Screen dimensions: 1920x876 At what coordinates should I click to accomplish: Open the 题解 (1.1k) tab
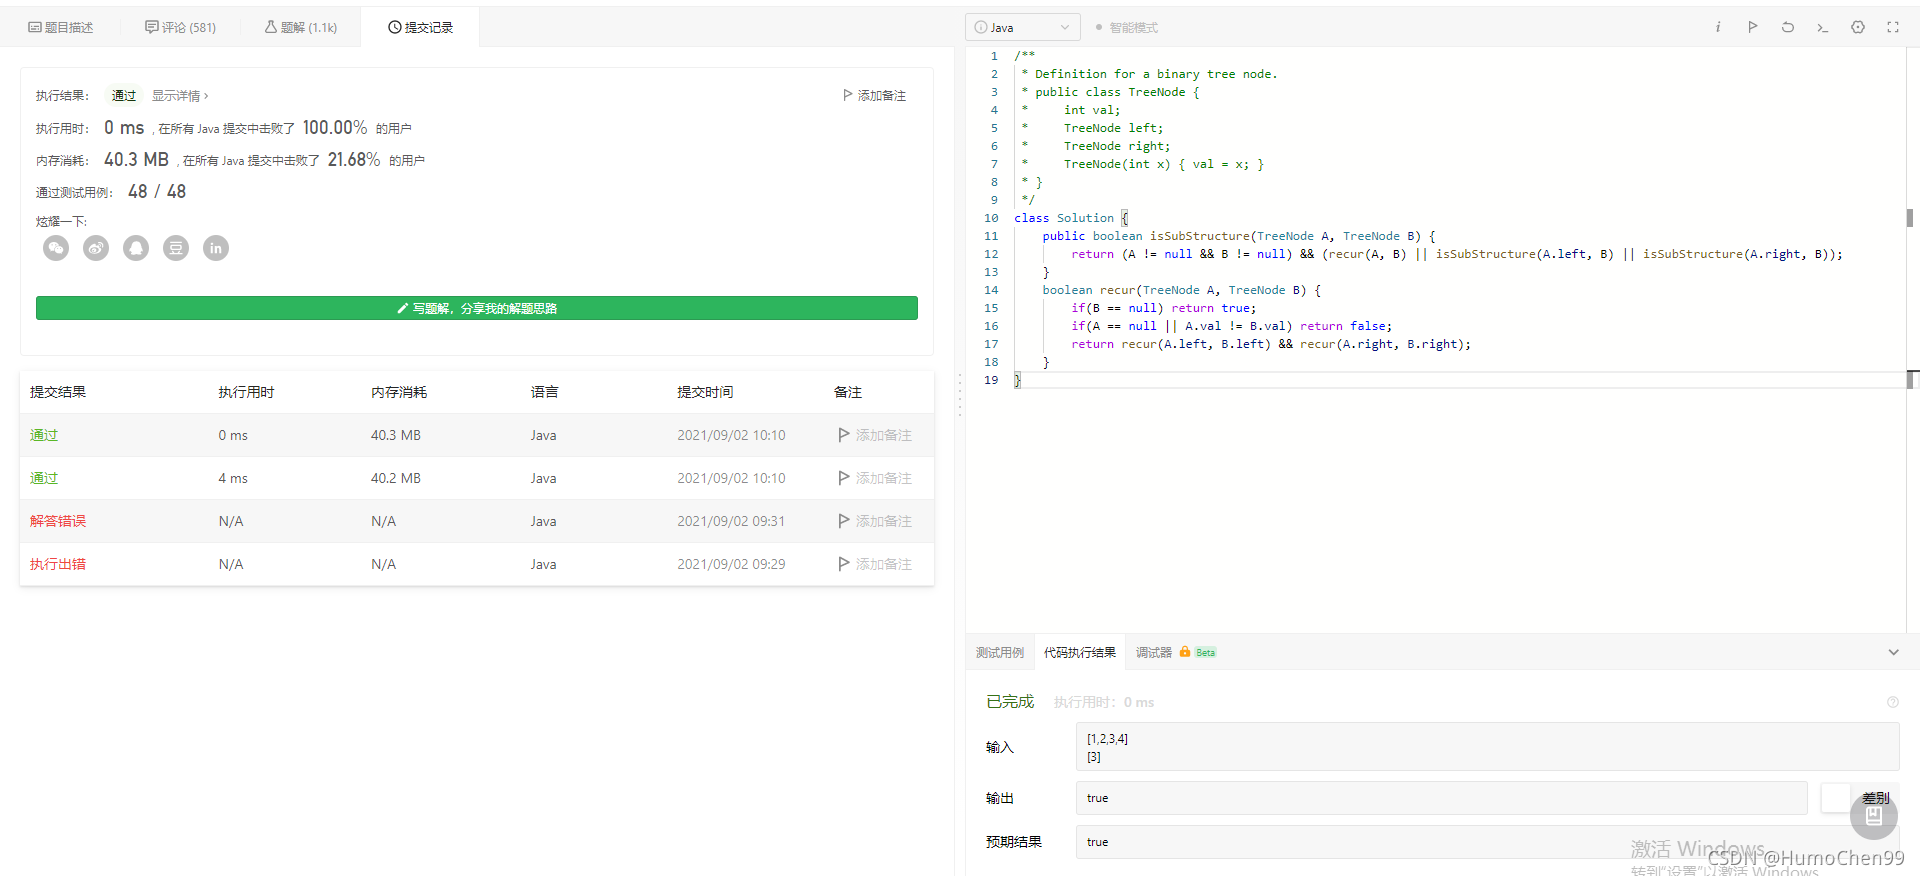[x=301, y=27]
